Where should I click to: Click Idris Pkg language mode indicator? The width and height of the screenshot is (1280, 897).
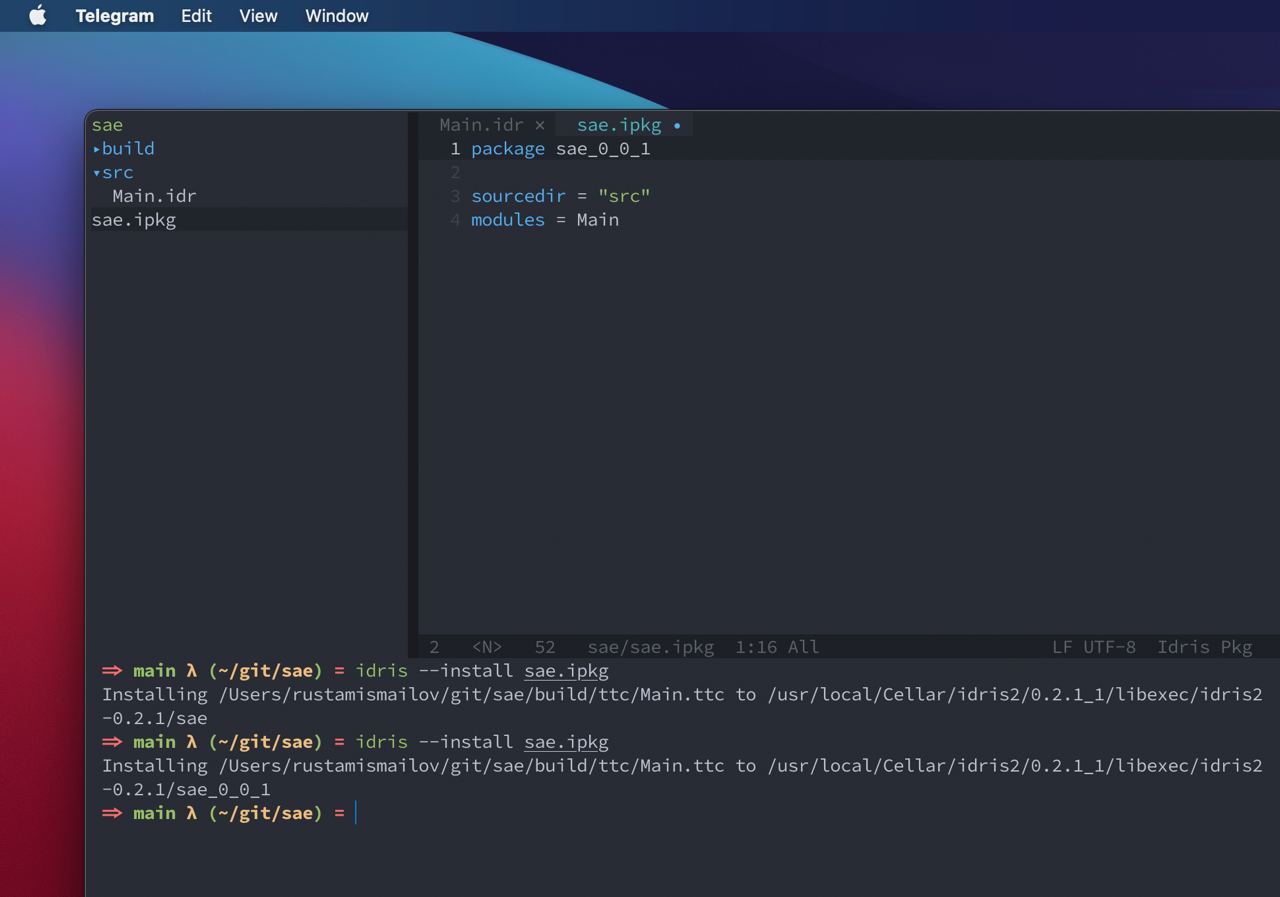[x=1205, y=647]
